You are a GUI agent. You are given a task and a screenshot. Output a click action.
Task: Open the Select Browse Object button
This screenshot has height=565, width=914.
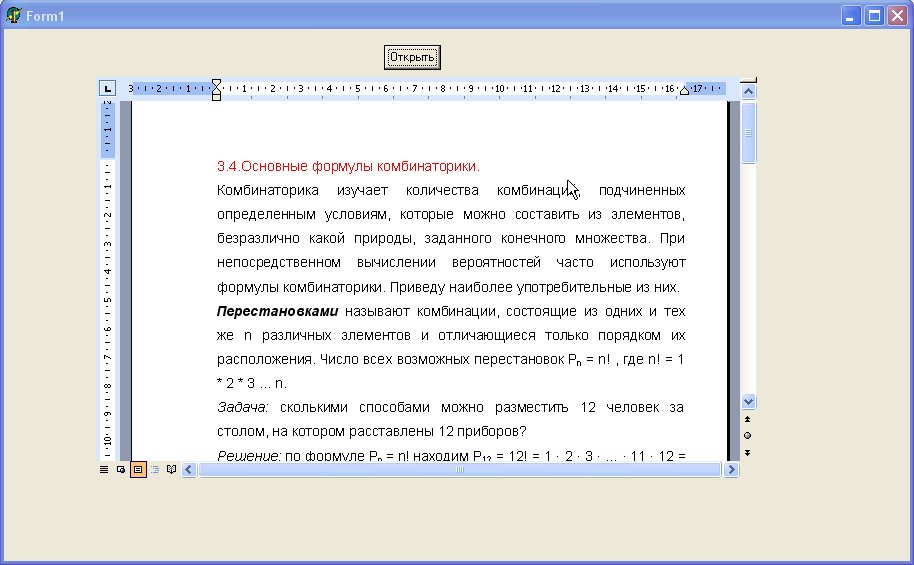[x=748, y=436]
